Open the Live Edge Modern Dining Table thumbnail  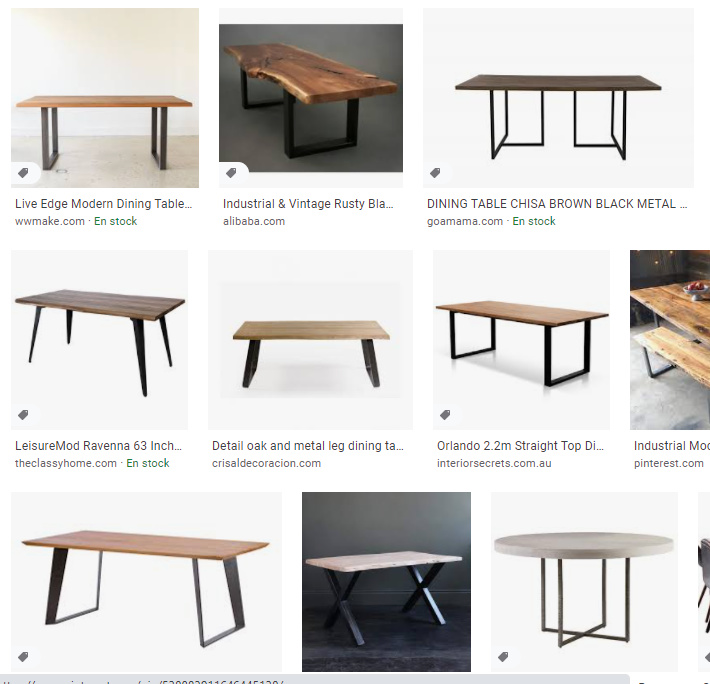pyautogui.click(x=105, y=98)
